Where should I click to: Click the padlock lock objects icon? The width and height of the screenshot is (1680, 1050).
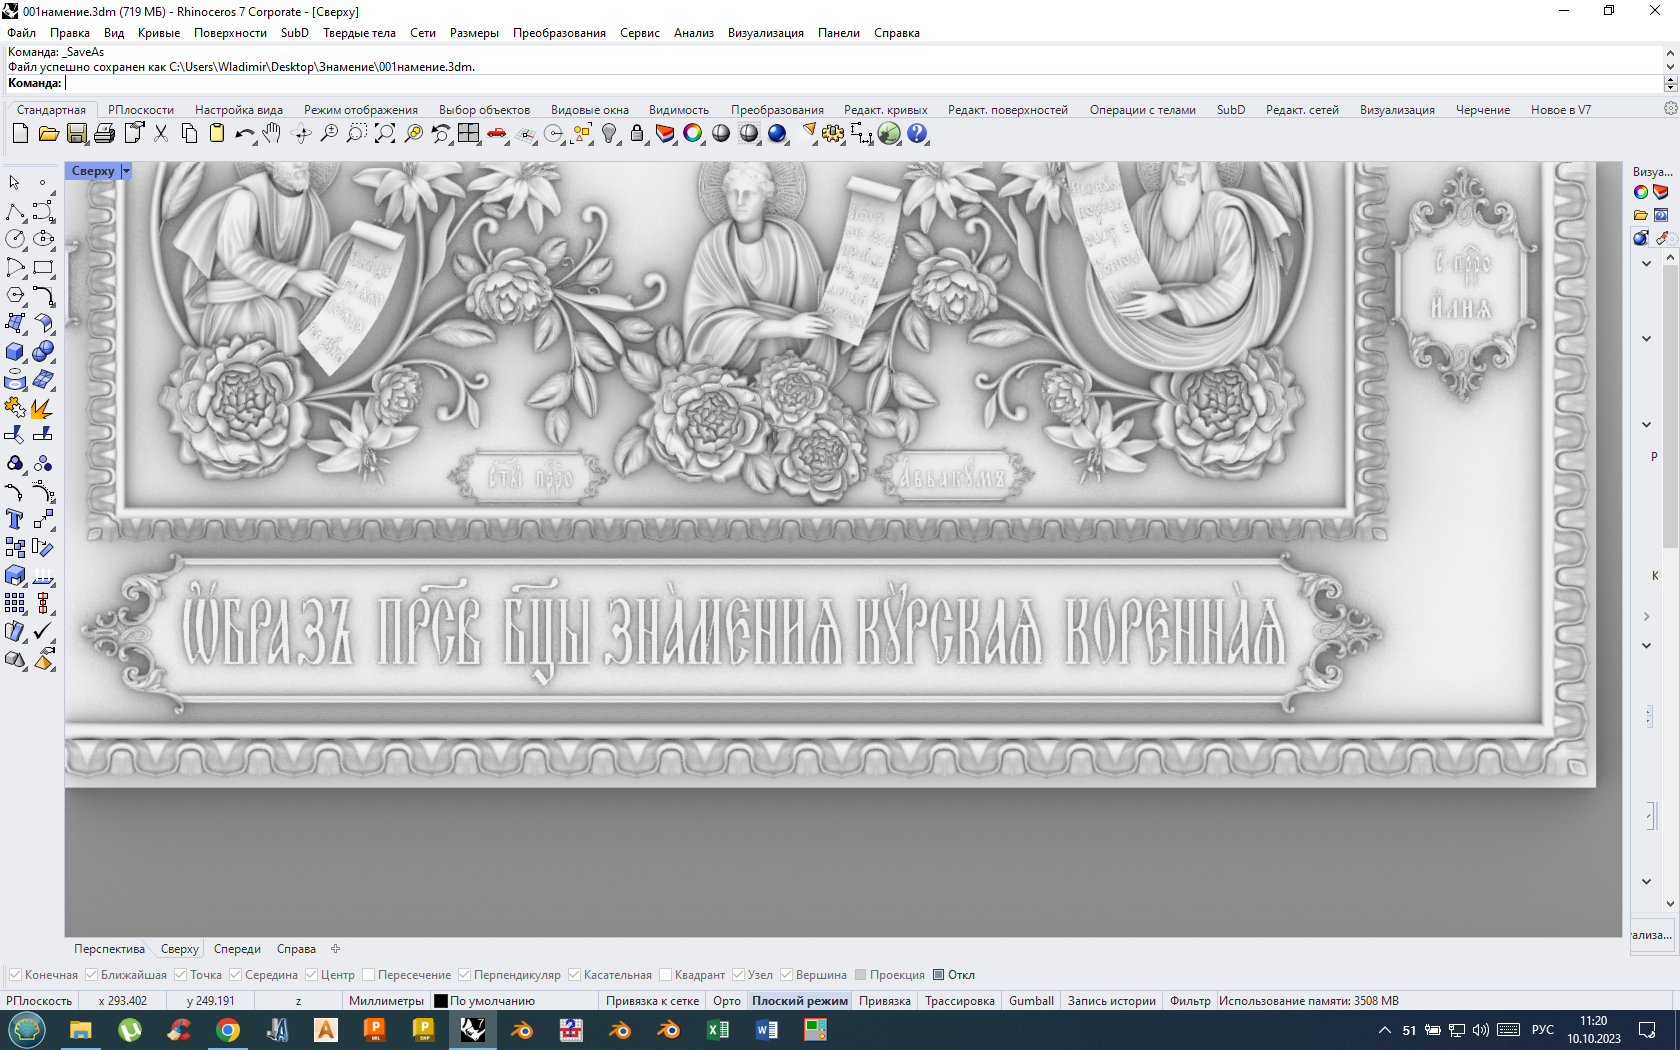click(x=637, y=133)
